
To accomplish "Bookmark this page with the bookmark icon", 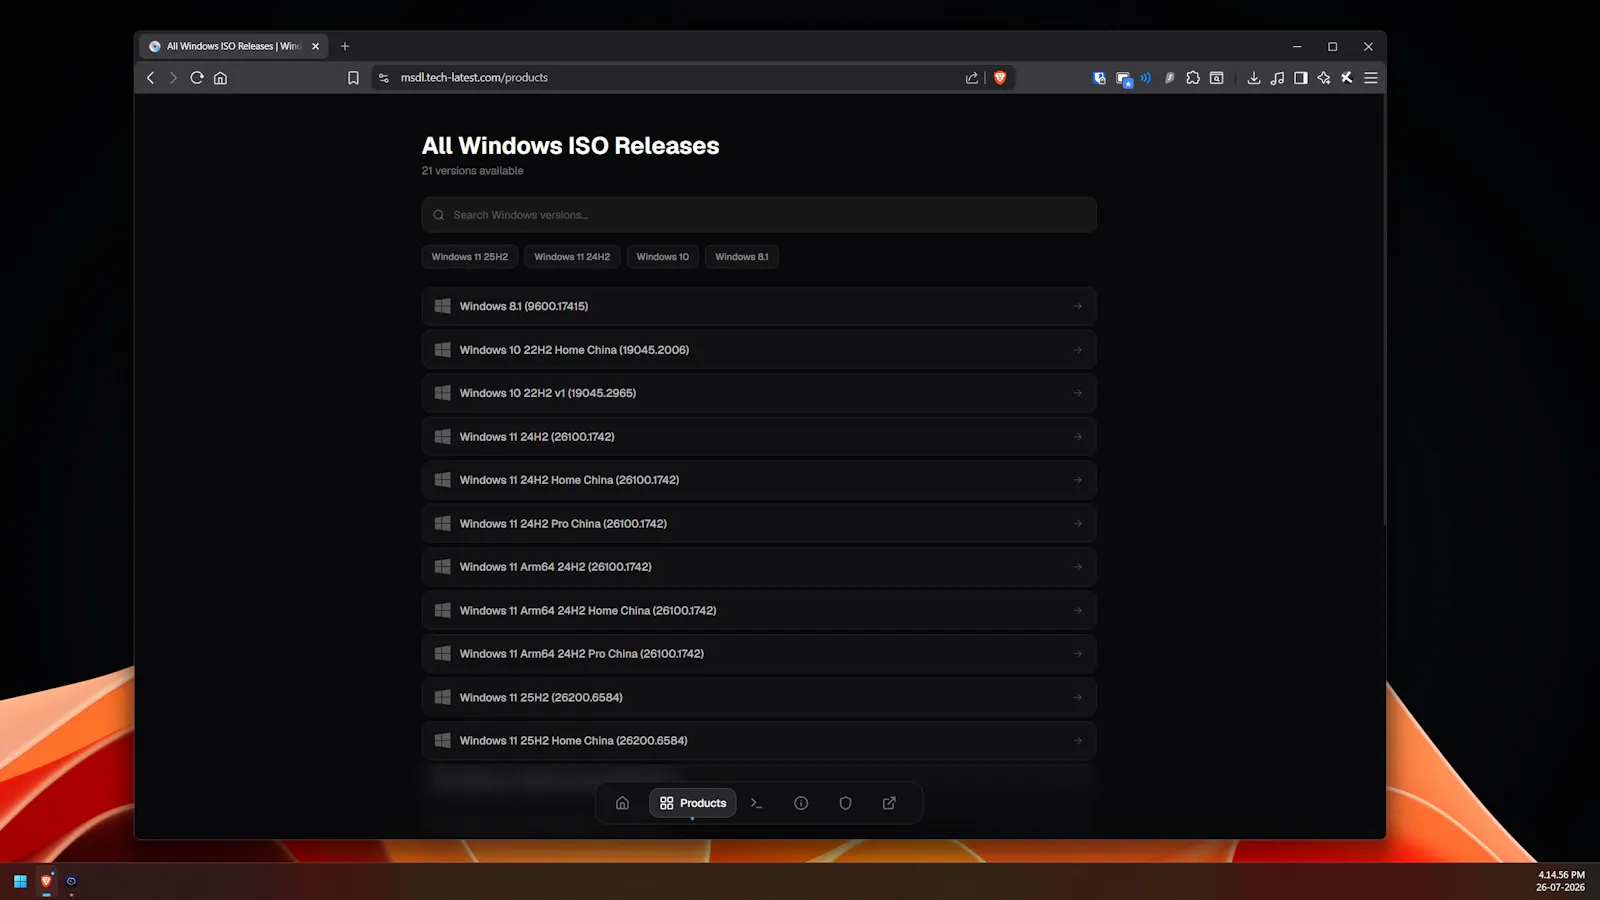I will [353, 77].
